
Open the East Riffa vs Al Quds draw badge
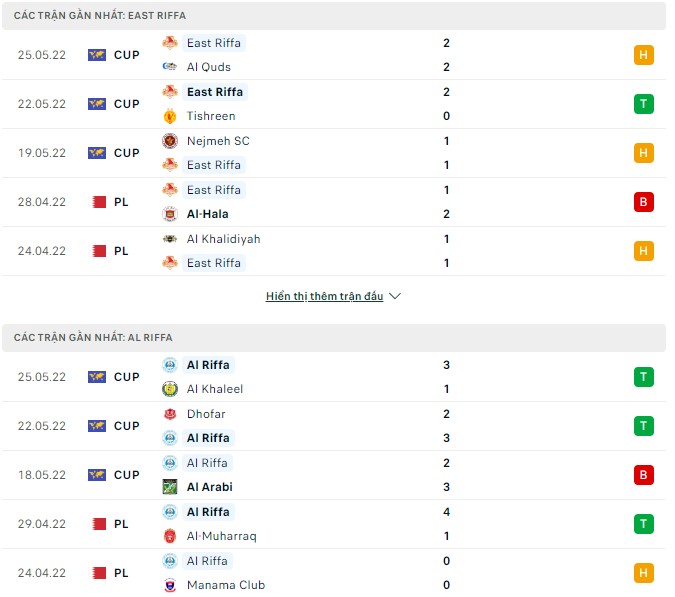[644, 55]
